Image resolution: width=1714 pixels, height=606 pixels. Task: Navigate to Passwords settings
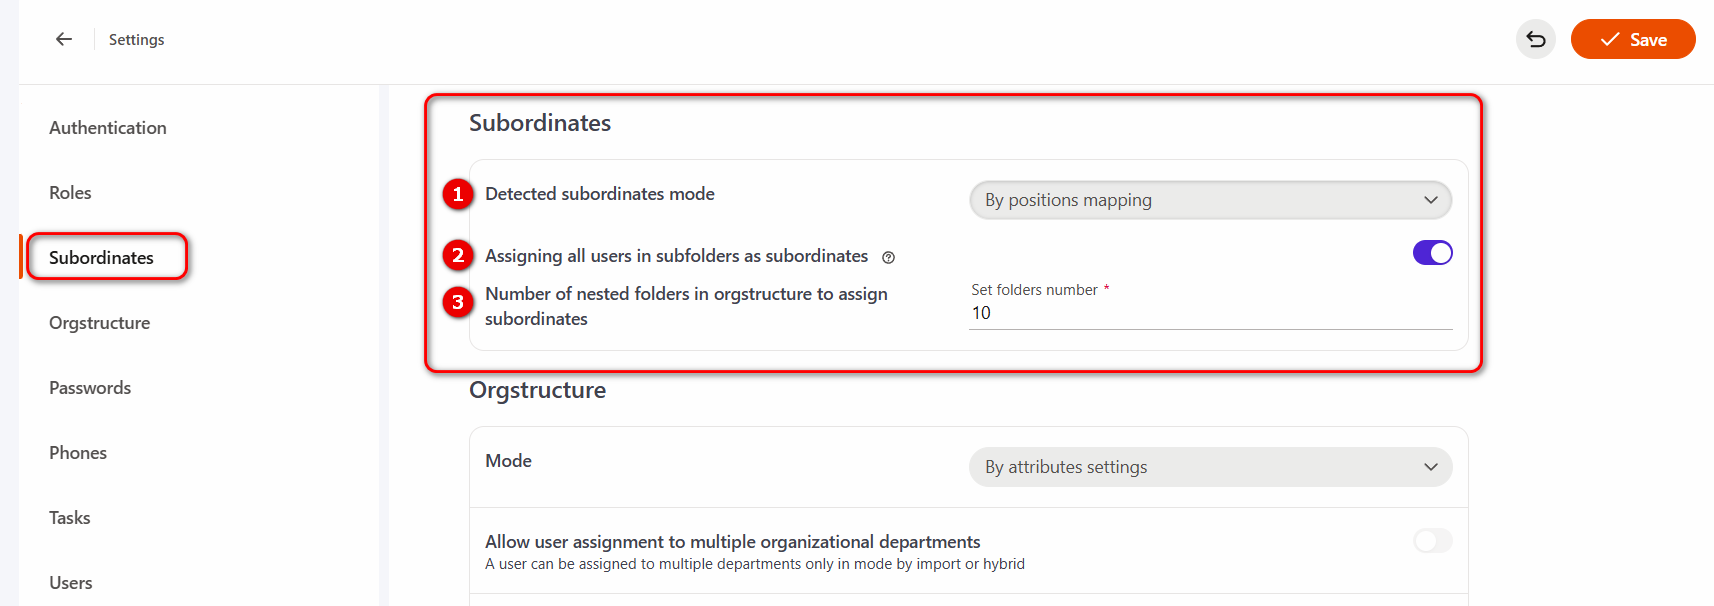click(90, 388)
